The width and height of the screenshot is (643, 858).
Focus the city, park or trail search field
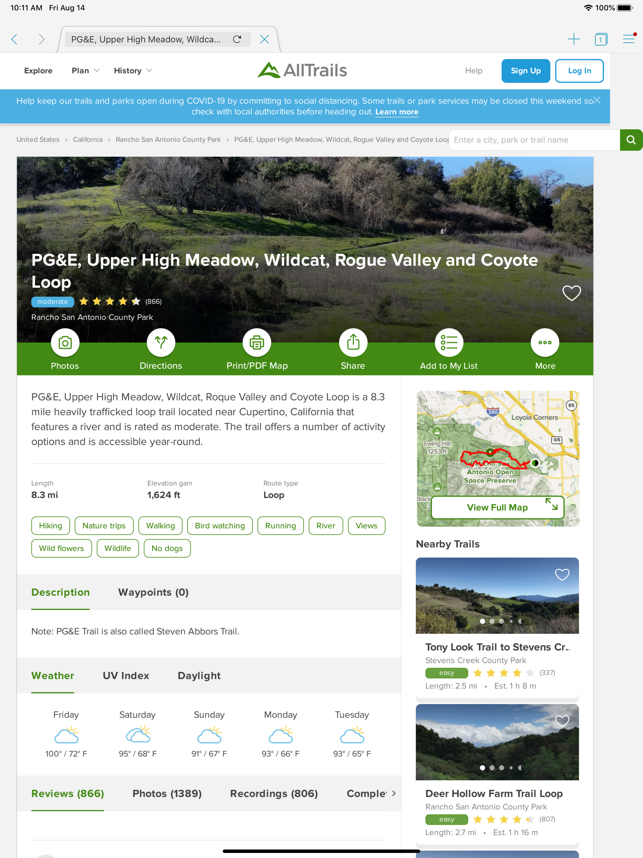534,140
